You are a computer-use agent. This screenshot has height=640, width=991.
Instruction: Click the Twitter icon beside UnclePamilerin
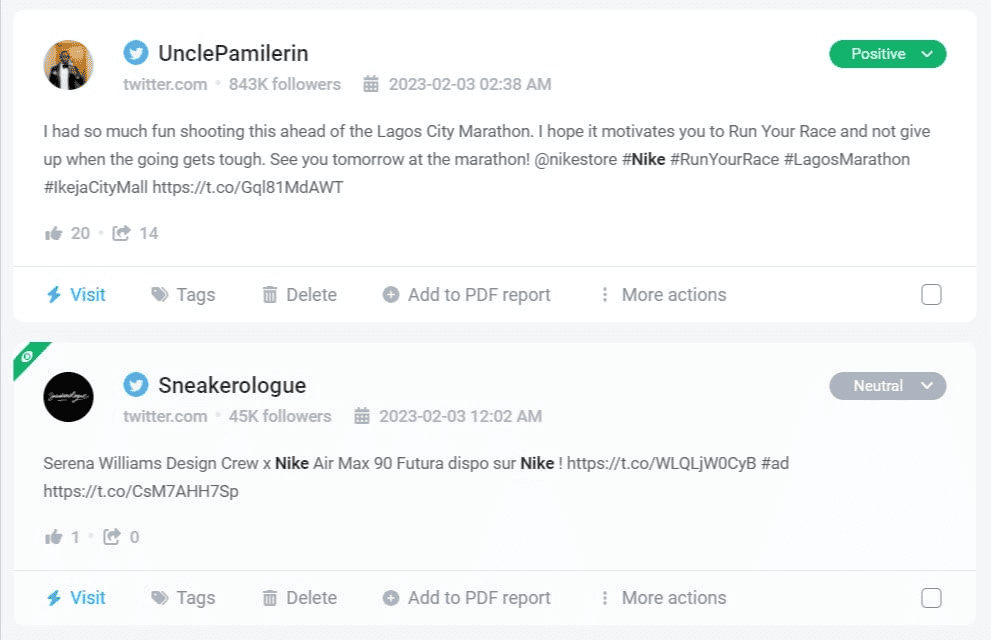click(x=136, y=53)
